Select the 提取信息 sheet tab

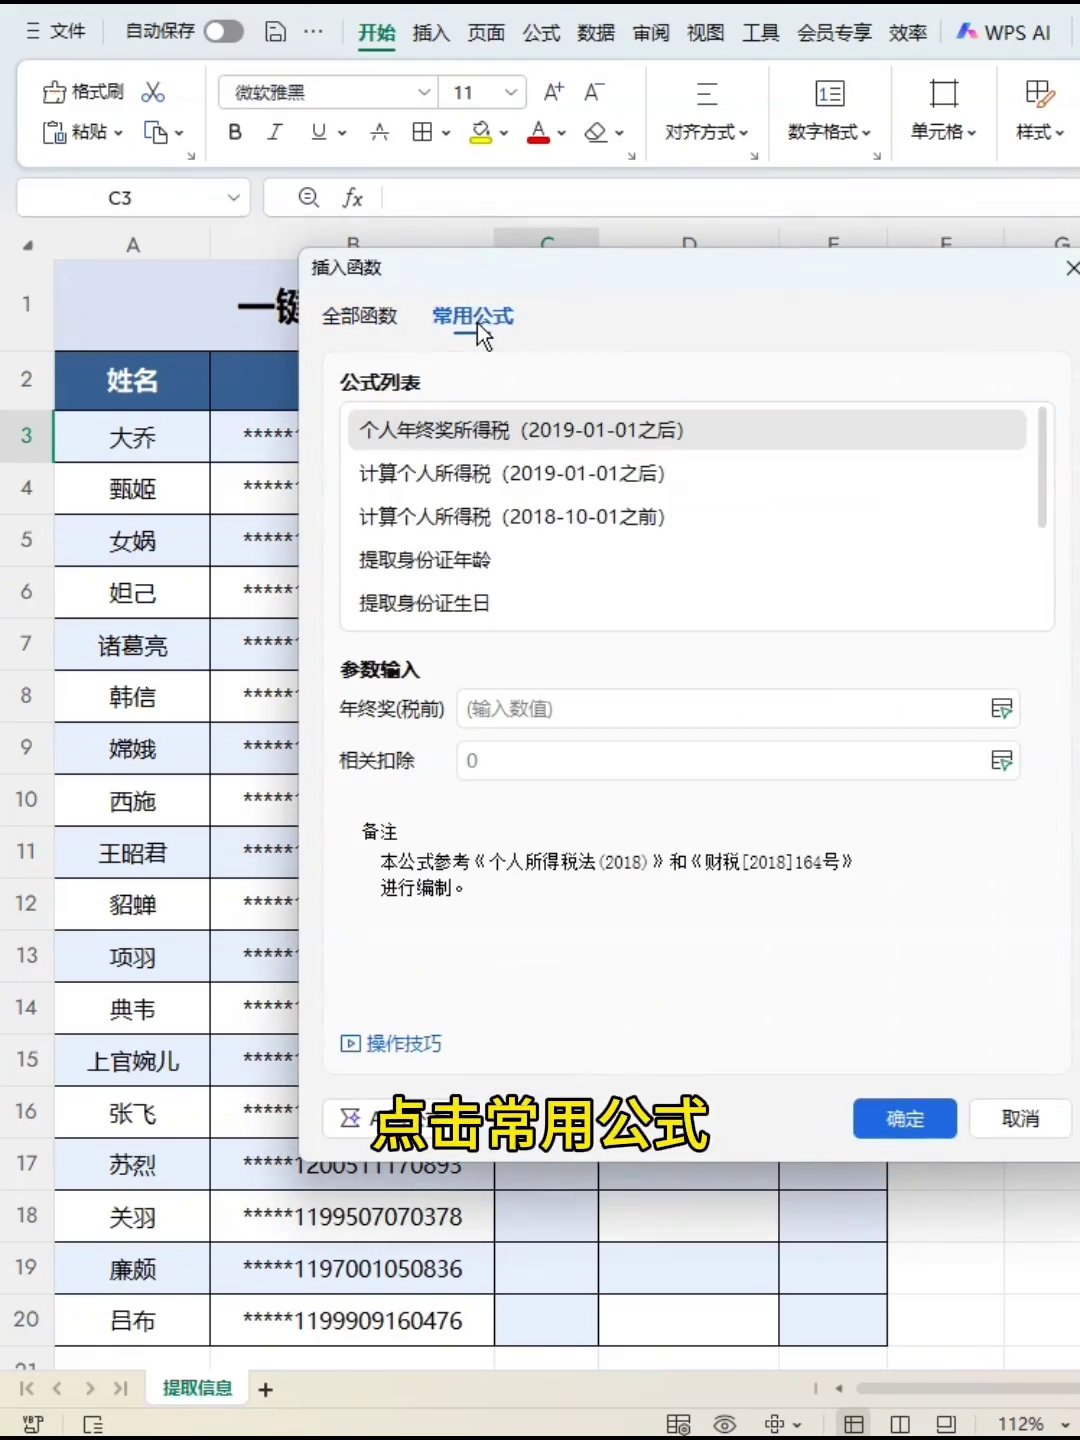(x=197, y=1388)
